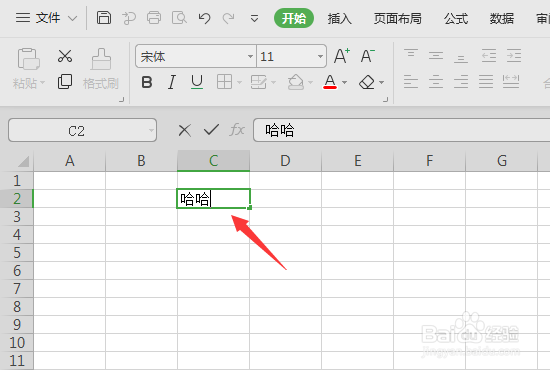Toggle Italic formatting
The image size is (550, 370).
[x=172, y=82]
